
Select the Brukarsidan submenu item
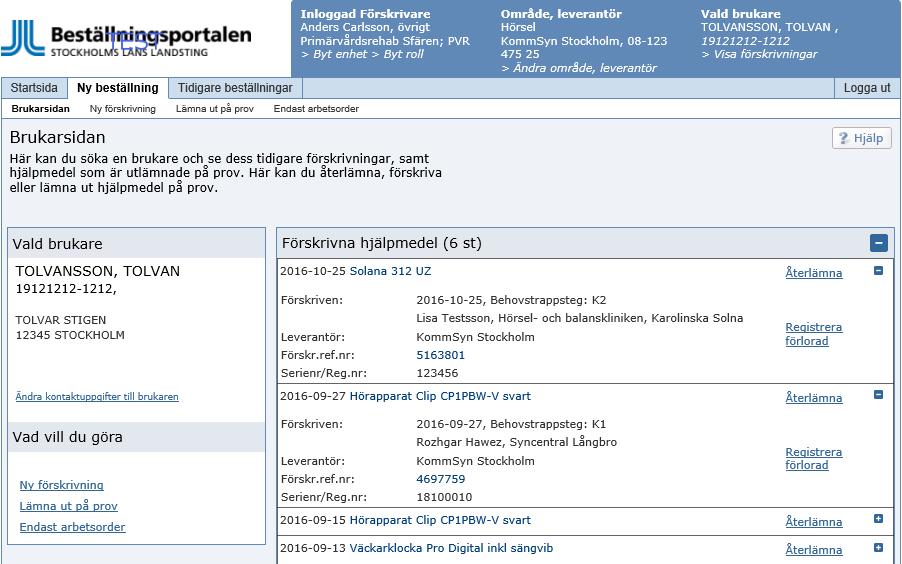(40, 109)
